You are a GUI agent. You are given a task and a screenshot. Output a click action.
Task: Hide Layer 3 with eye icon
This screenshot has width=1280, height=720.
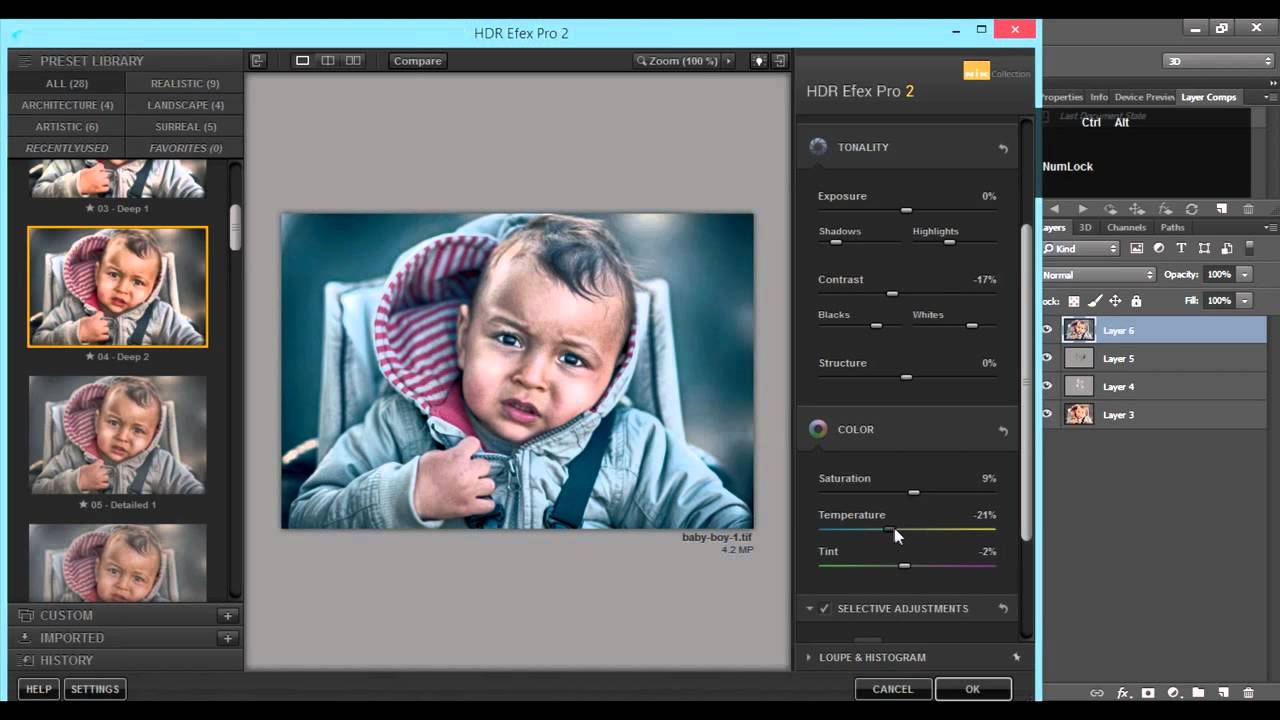1047,414
